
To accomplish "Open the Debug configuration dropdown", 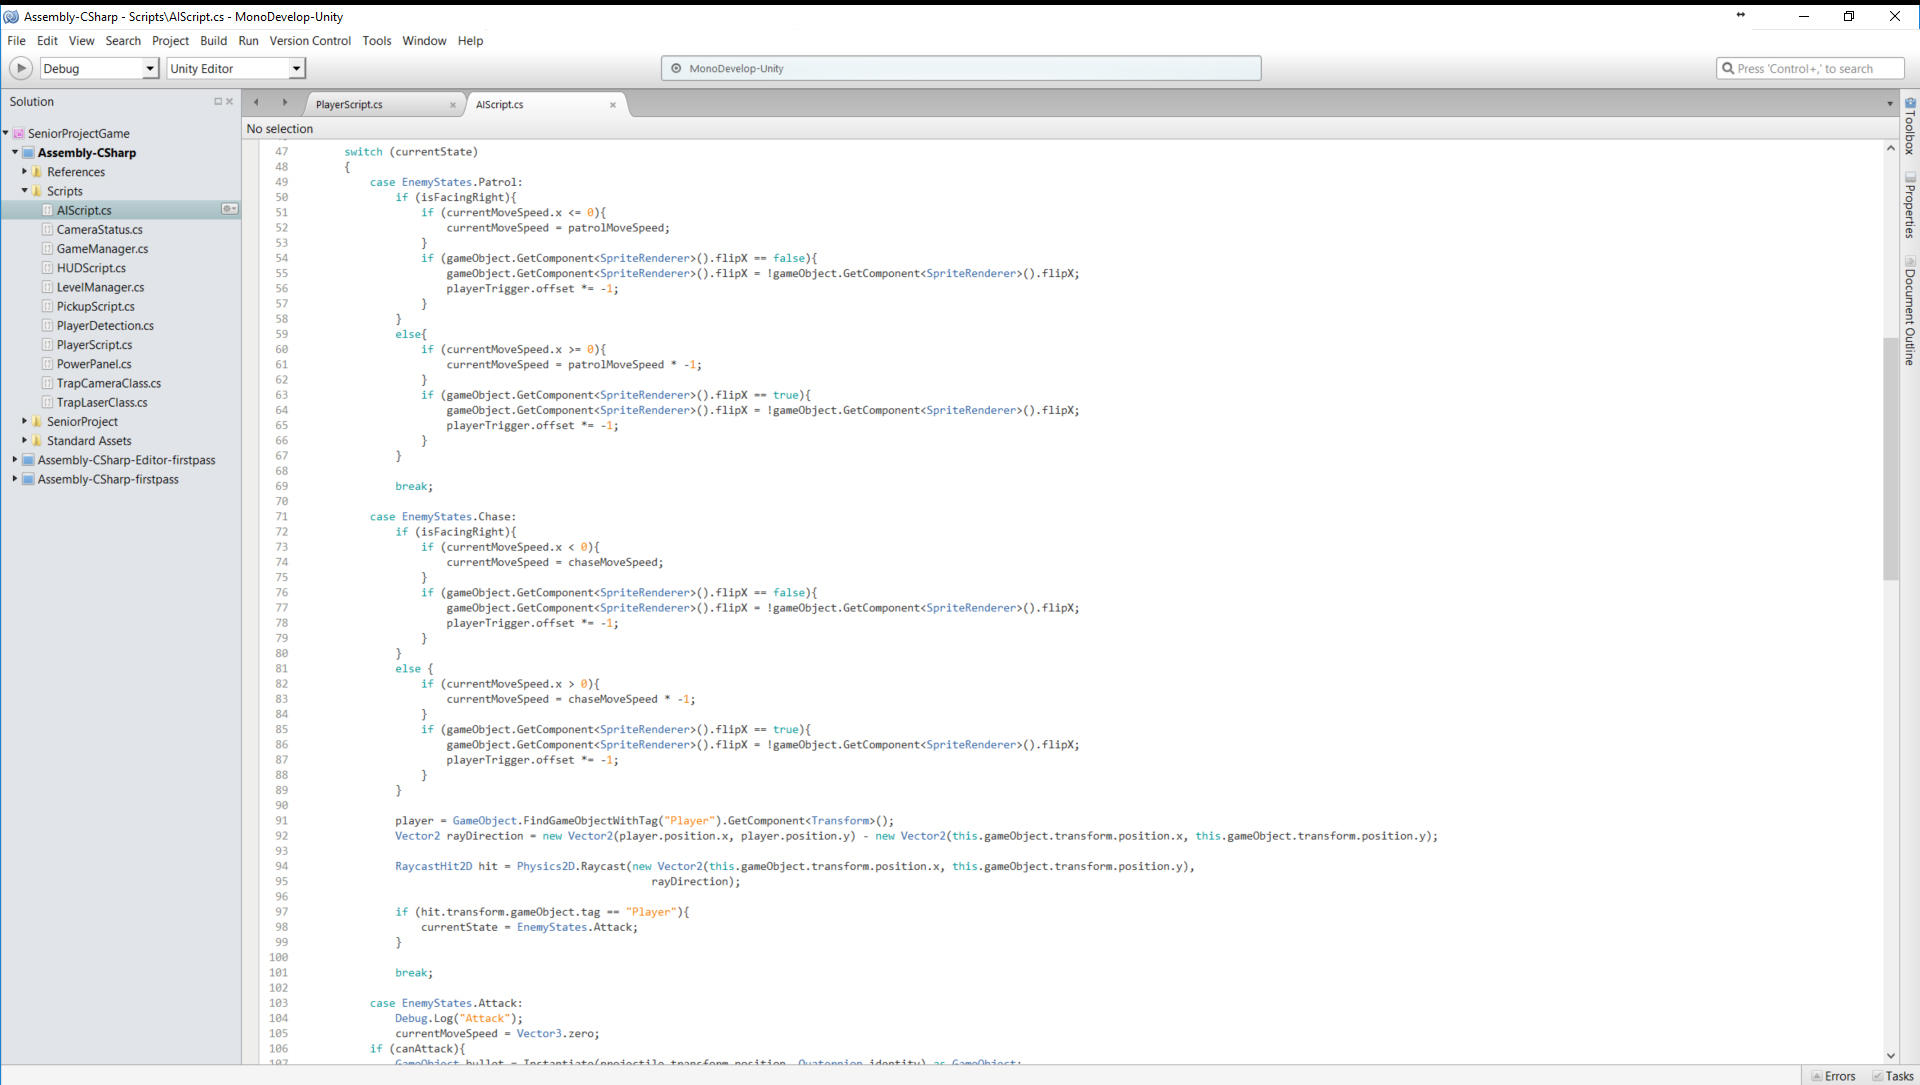I will (x=150, y=68).
